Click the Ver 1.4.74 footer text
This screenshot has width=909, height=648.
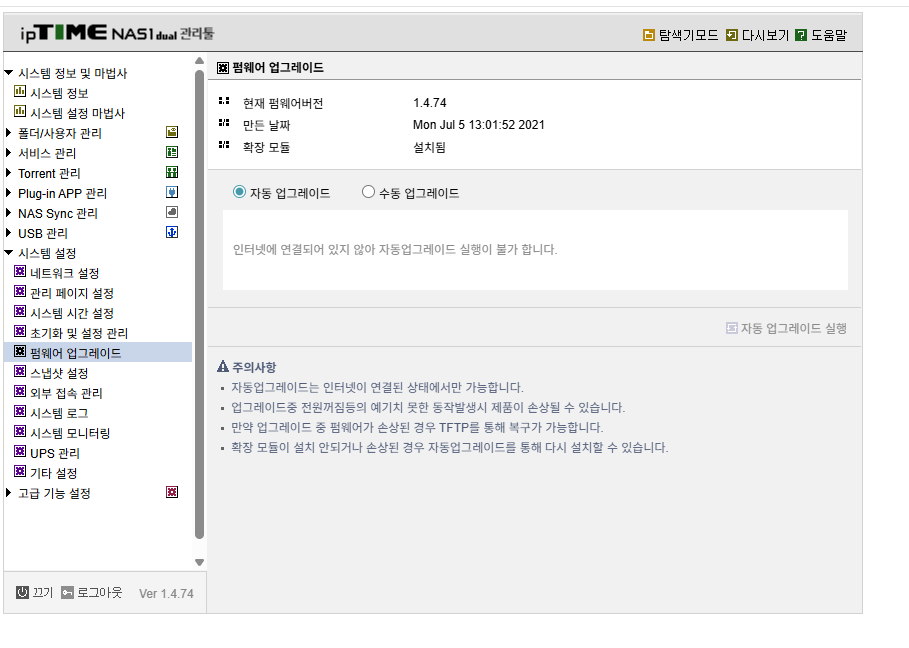pos(166,594)
